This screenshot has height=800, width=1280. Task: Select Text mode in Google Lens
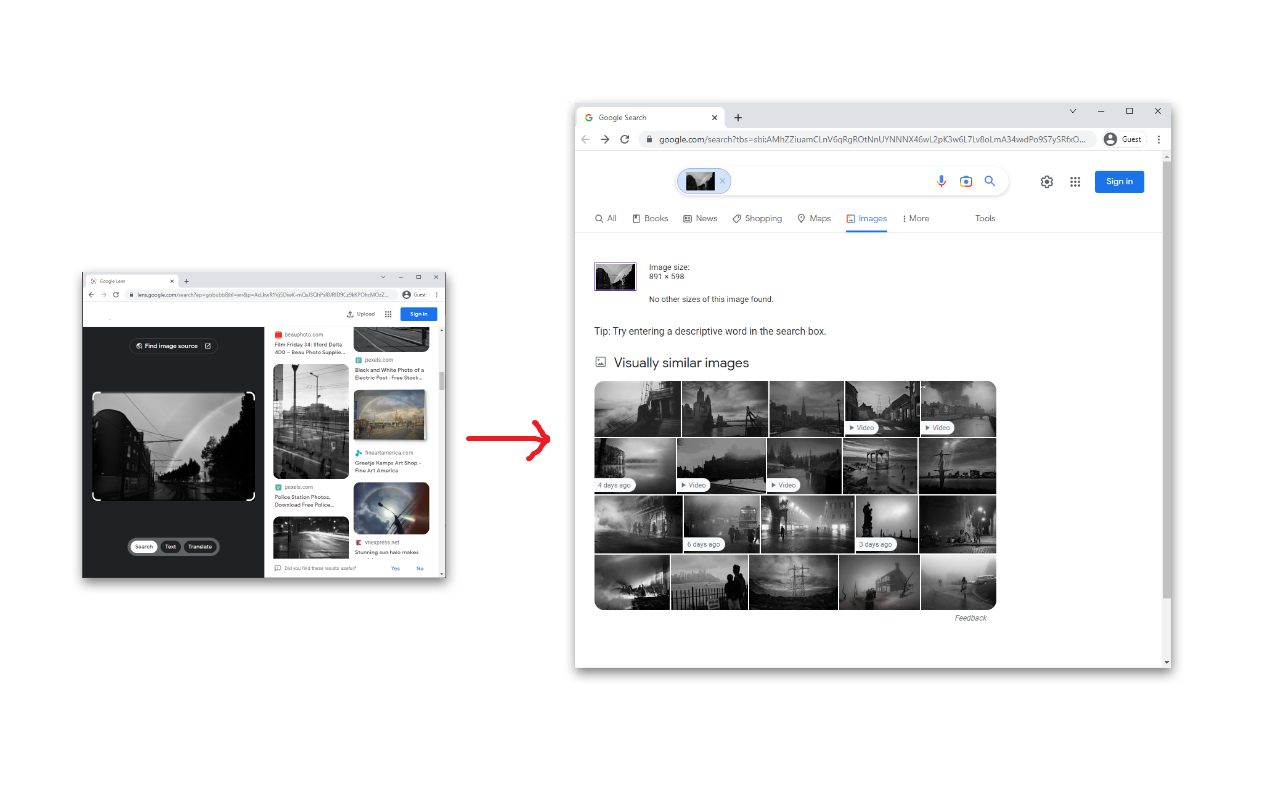(x=171, y=546)
